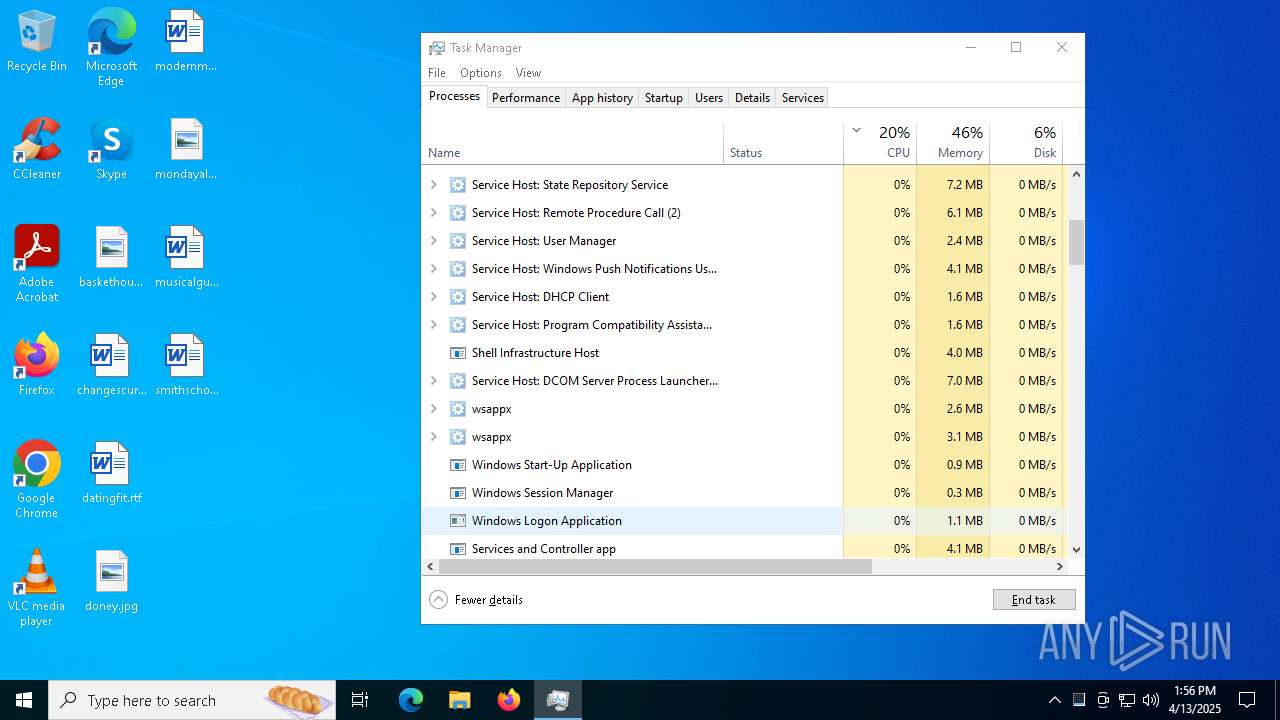
Task: Select the Skype desktop shortcut
Action: (111, 149)
